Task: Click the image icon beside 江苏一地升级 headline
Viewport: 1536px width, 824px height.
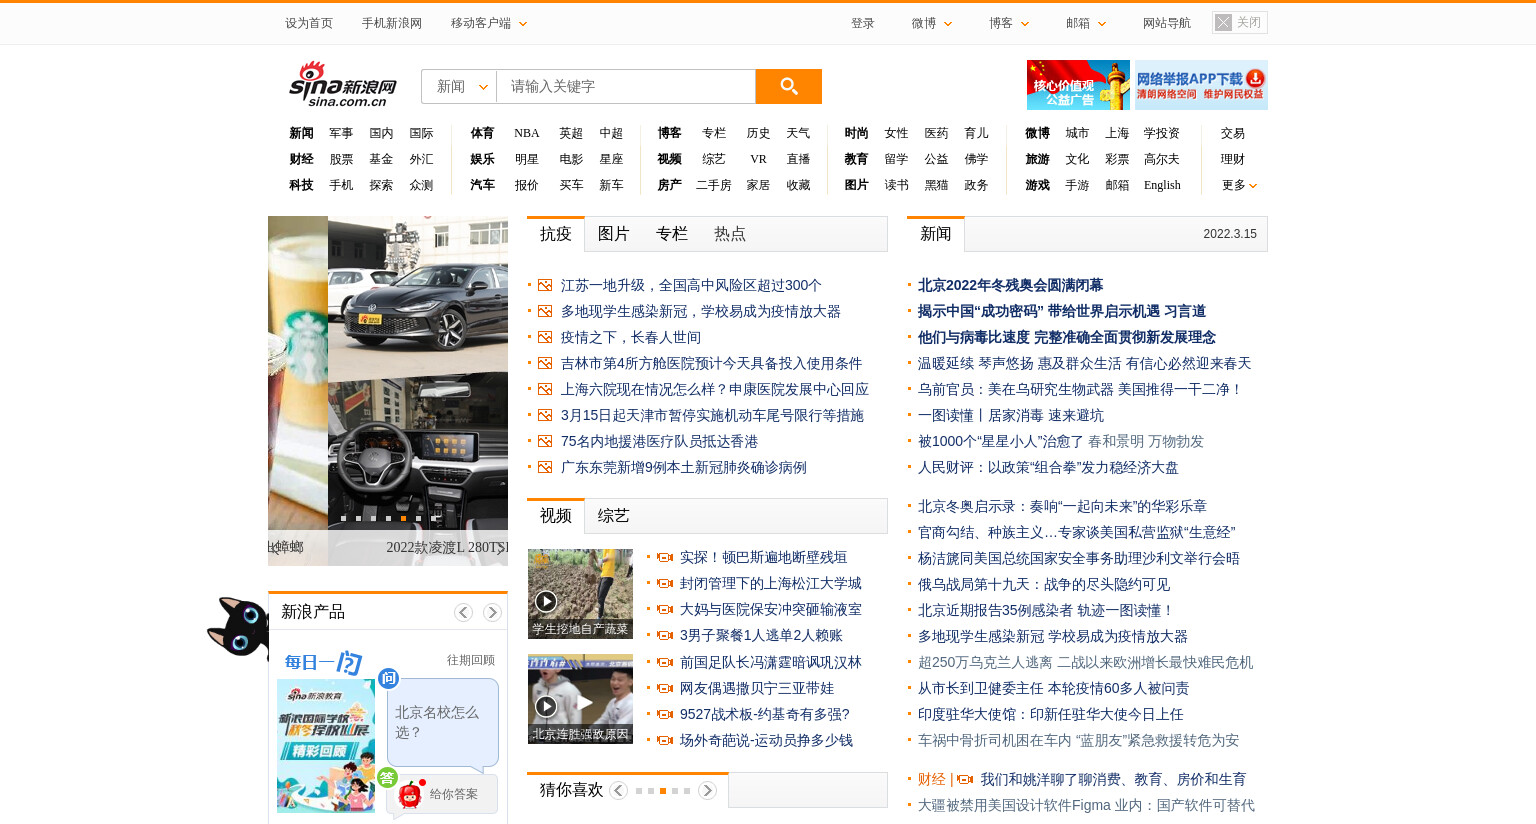Action: click(545, 285)
